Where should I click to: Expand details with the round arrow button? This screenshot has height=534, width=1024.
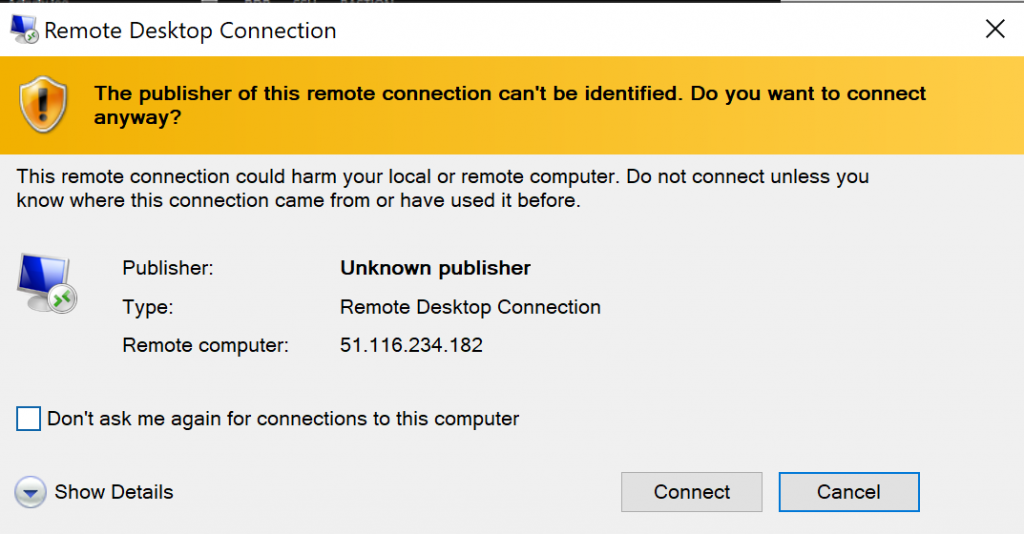coord(31,492)
